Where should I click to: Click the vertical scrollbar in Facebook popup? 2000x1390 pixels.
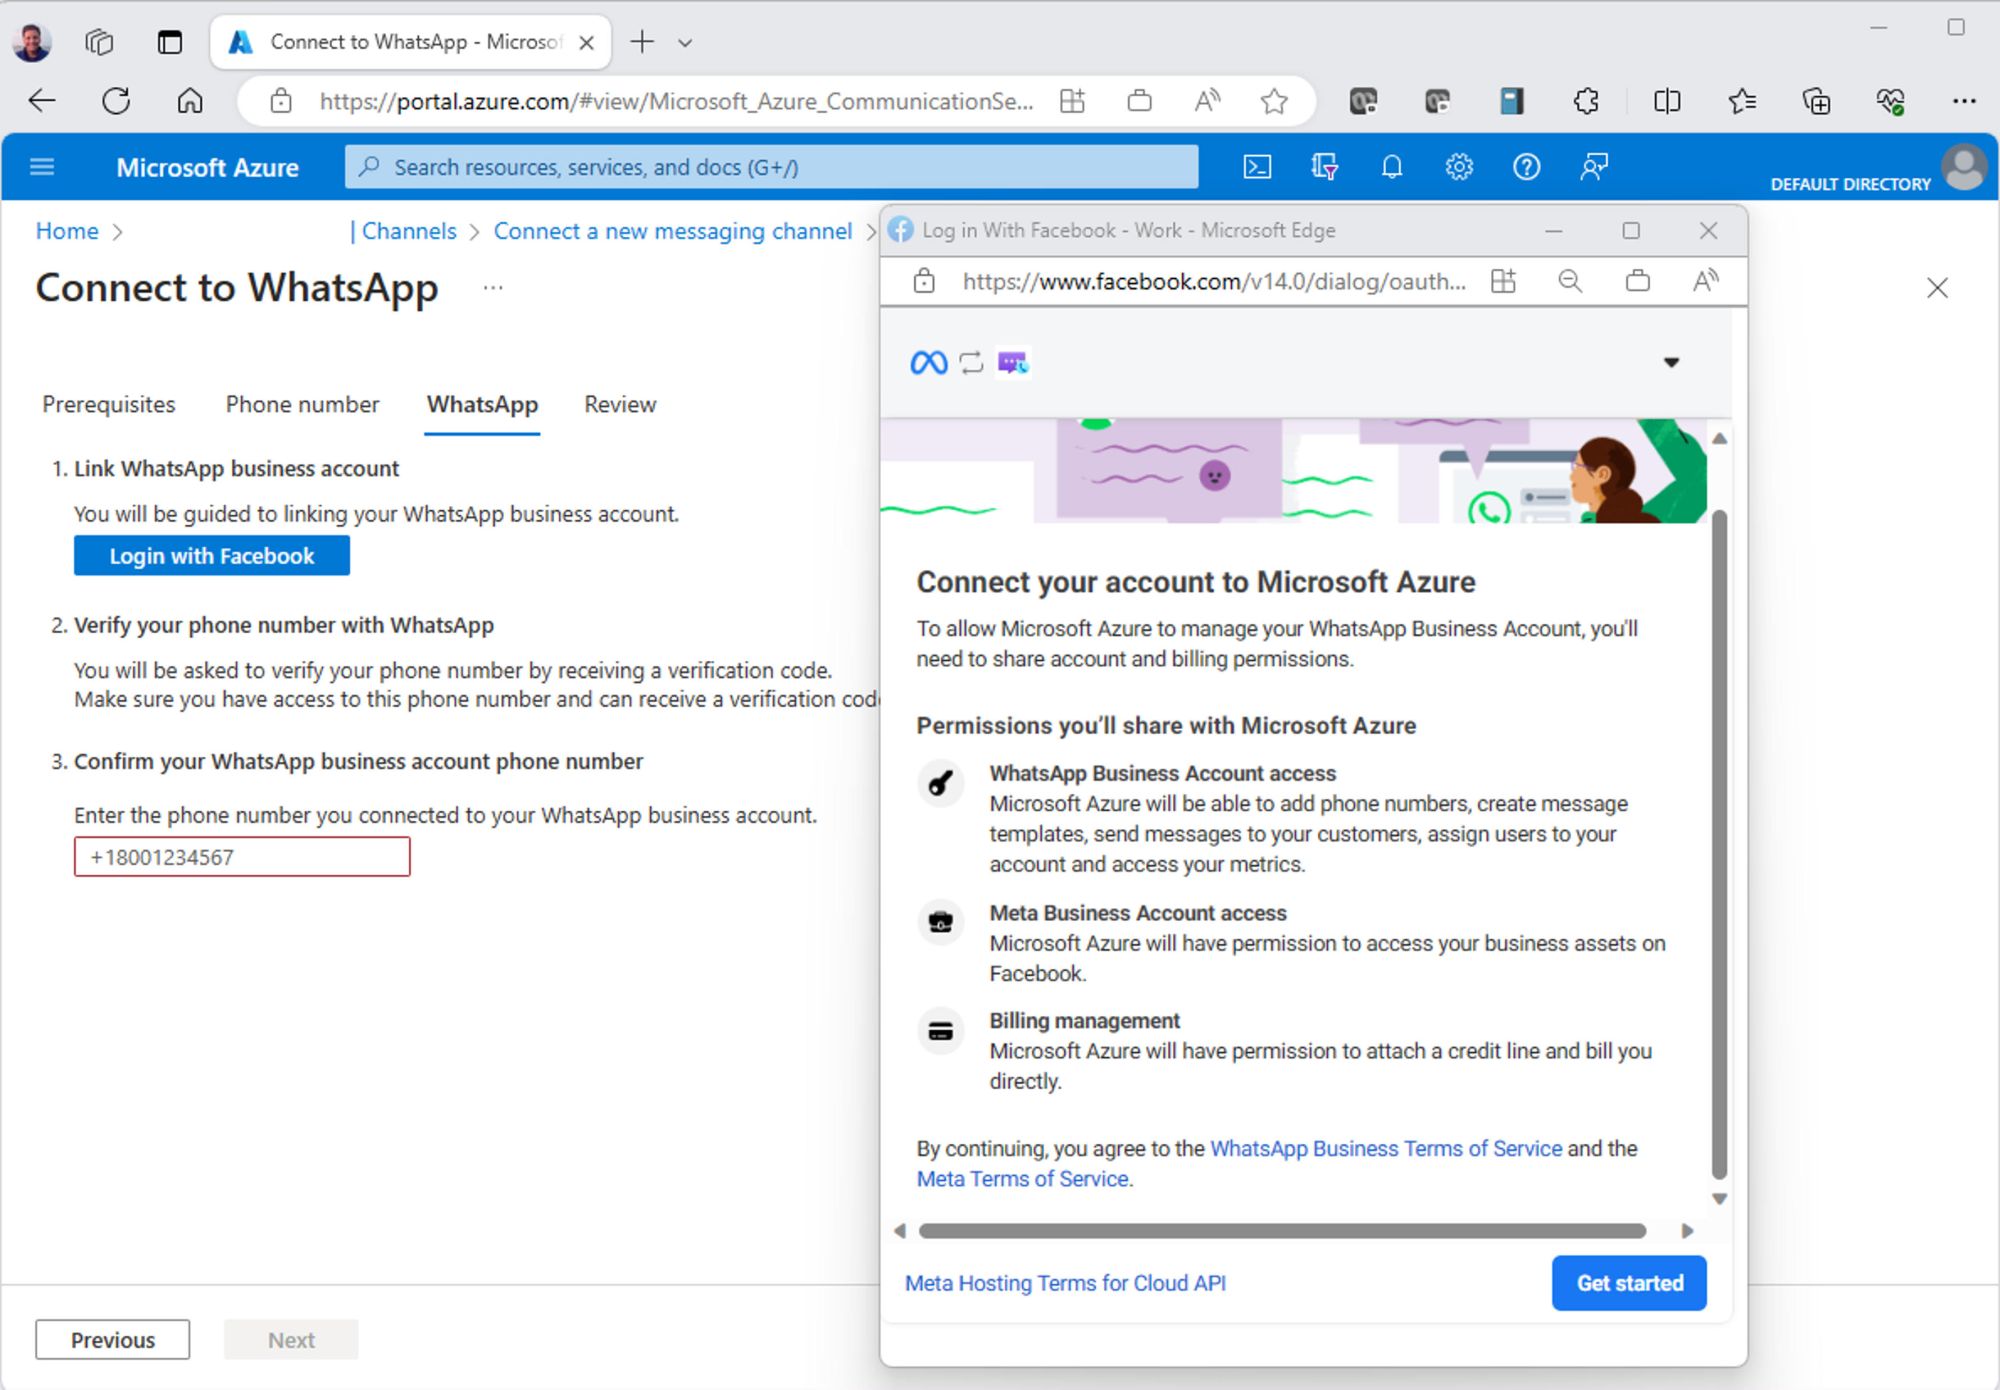(1719, 845)
